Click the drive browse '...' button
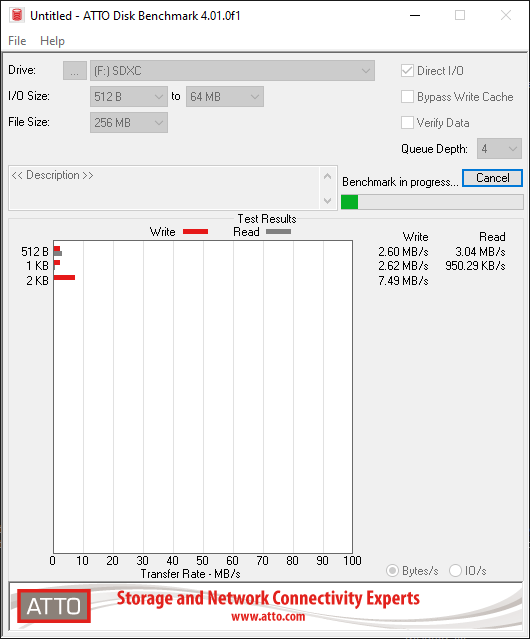Image resolution: width=530 pixels, height=639 pixels. (75, 71)
